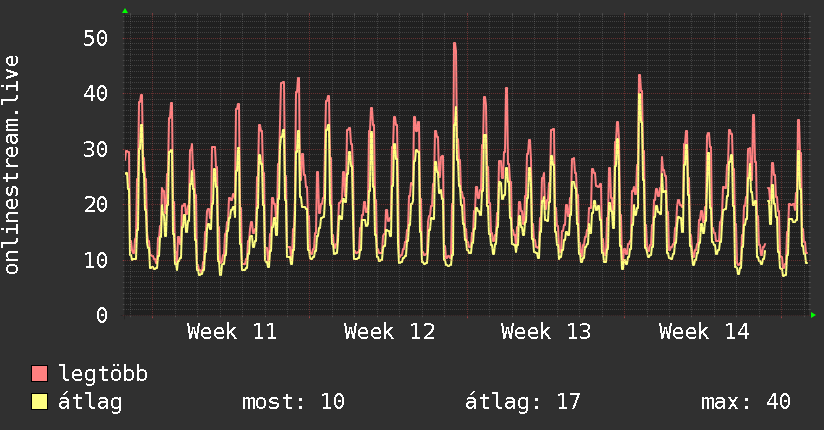Click the green arrow atop the y-axis
The height and width of the screenshot is (430, 824).
tap(125, 11)
